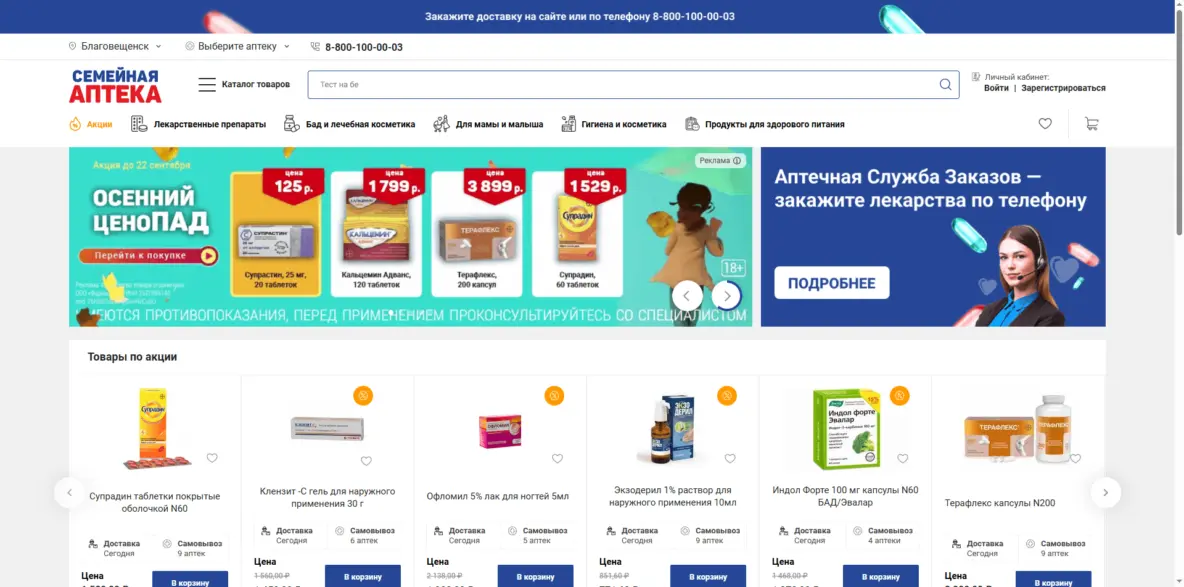Show next banner slide arrow
This screenshot has width=1184, height=587.
(x=726, y=295)
